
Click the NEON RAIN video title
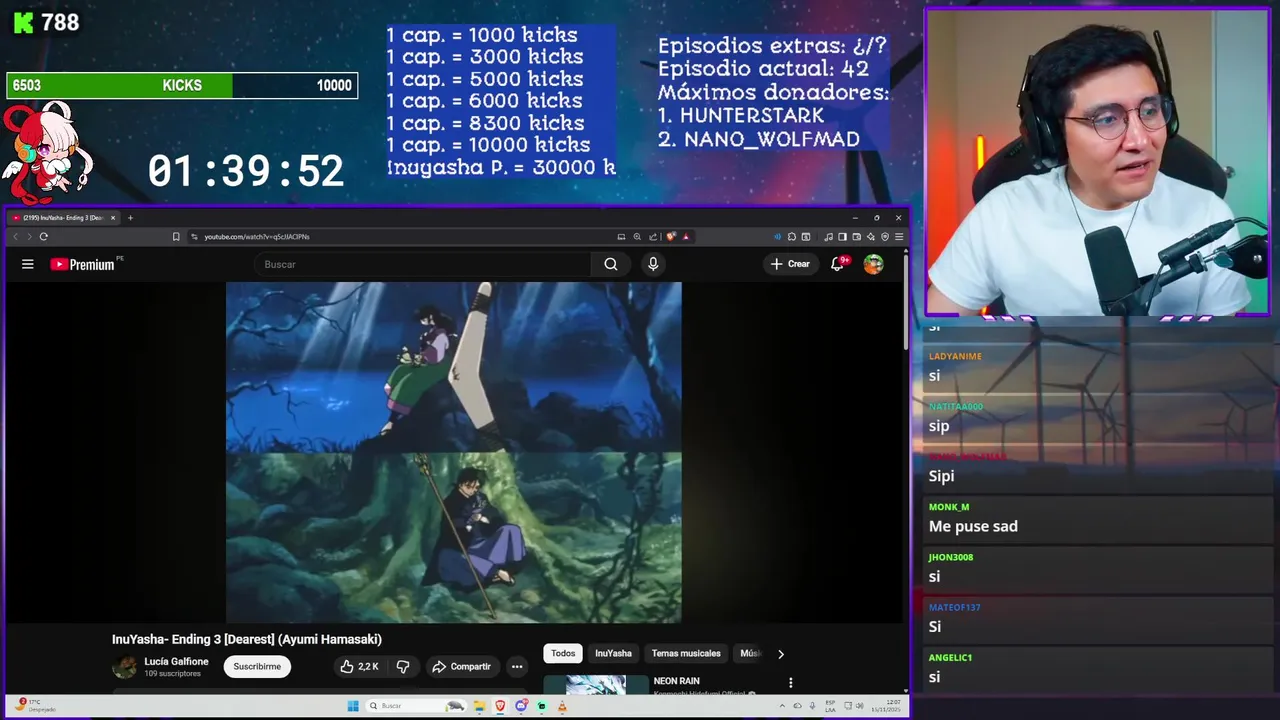[677, 681]
